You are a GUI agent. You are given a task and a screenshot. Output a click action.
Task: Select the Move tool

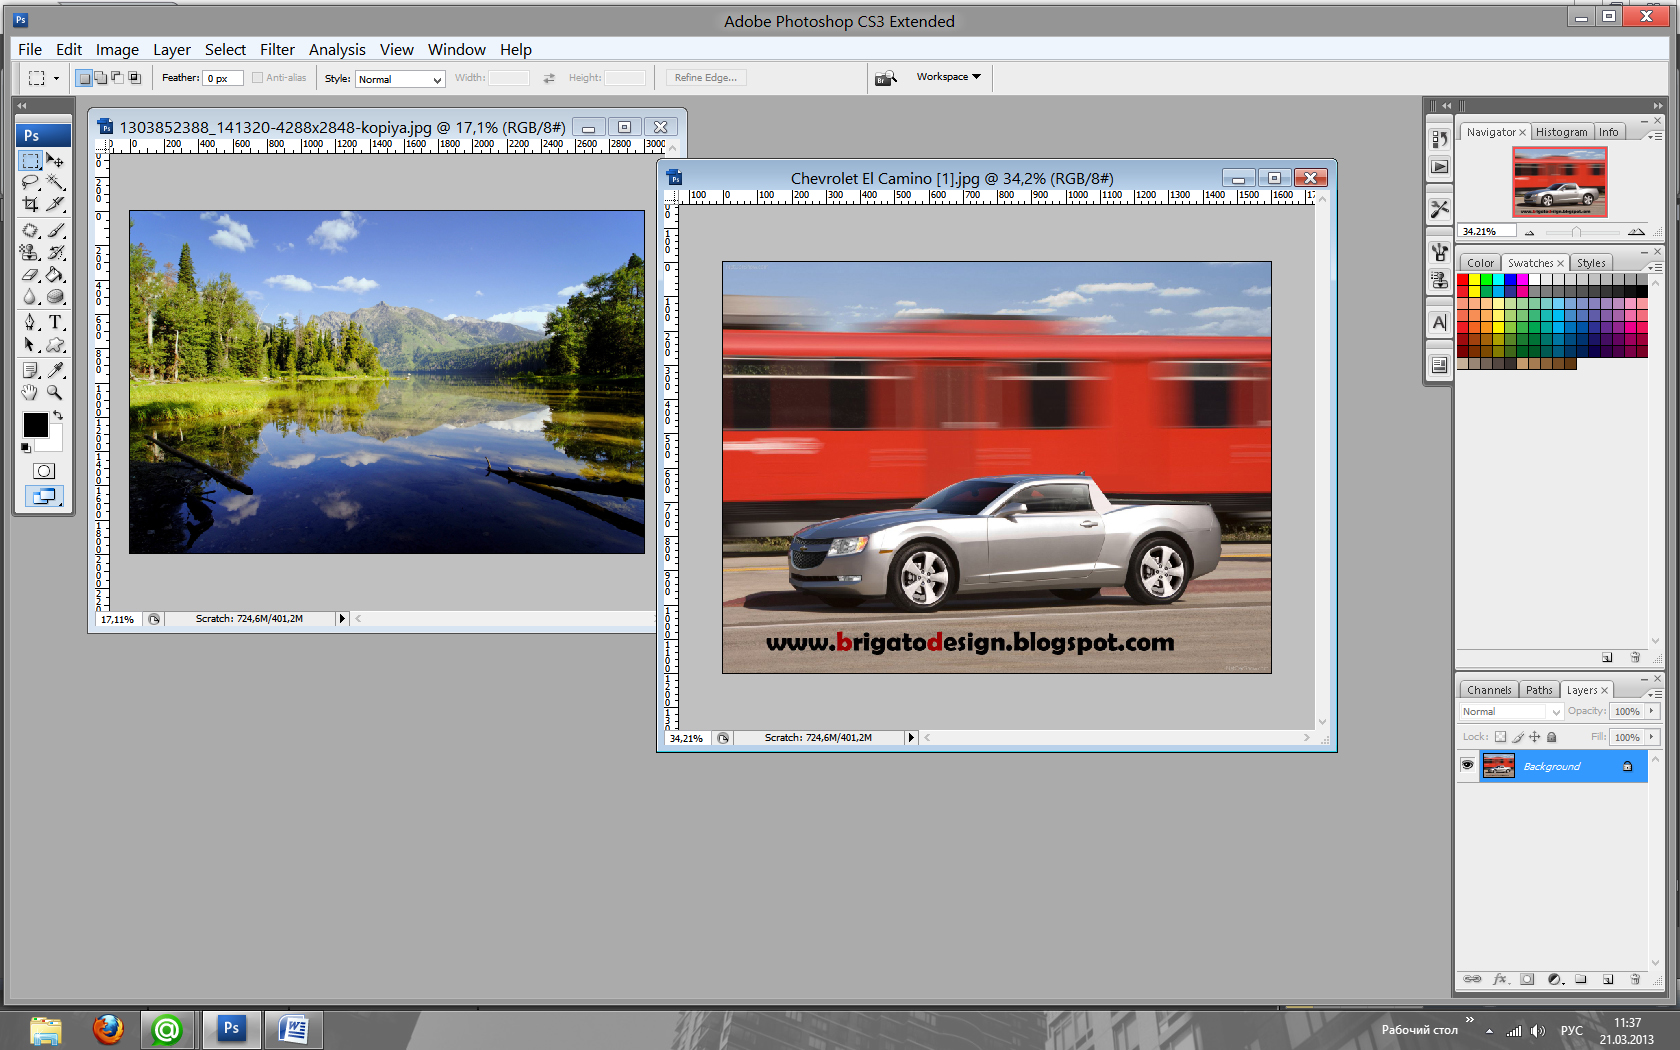[x=55, y=161]
